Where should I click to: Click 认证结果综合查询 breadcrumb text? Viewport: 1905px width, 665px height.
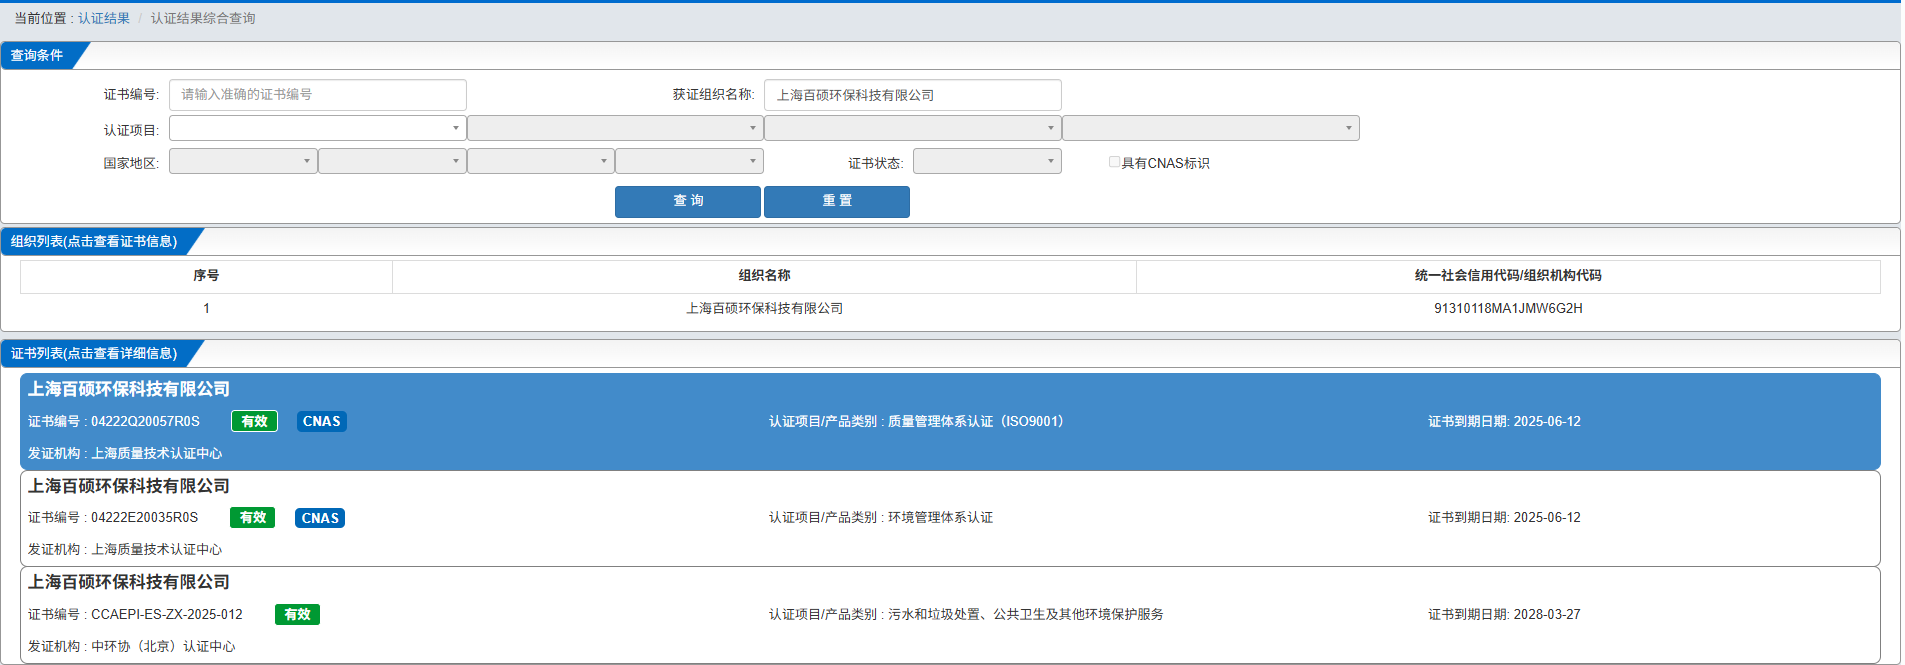203,18
